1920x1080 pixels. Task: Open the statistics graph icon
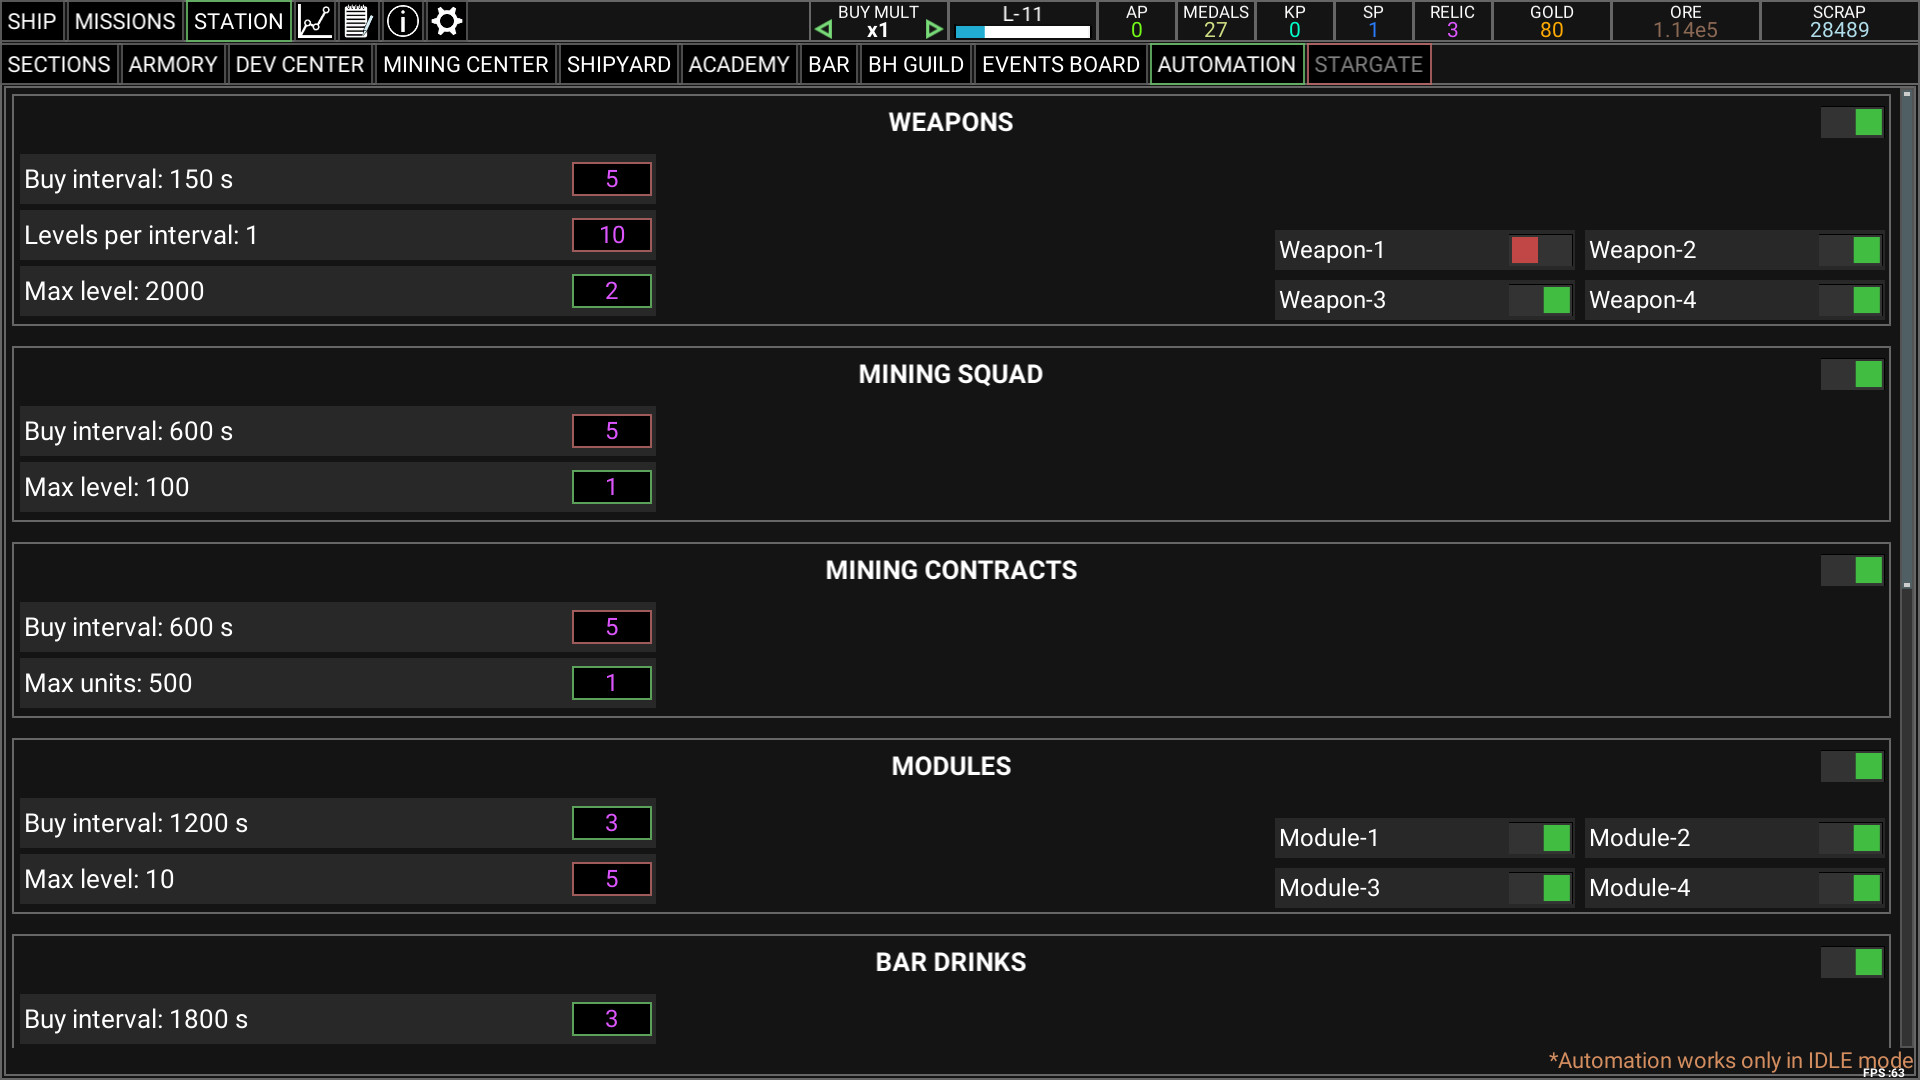click(314, 21)
